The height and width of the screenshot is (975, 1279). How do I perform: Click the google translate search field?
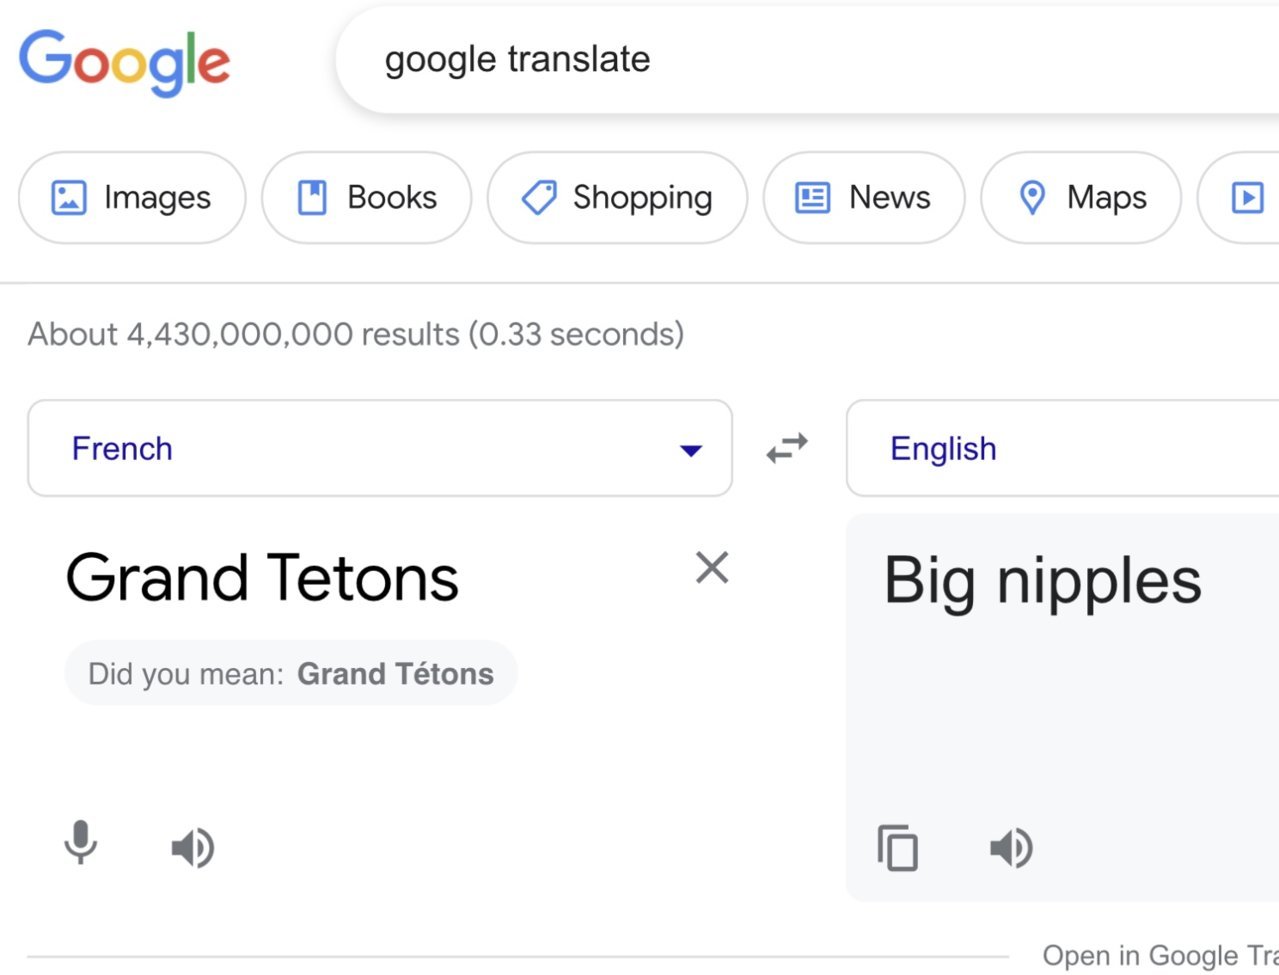(807, 60)
